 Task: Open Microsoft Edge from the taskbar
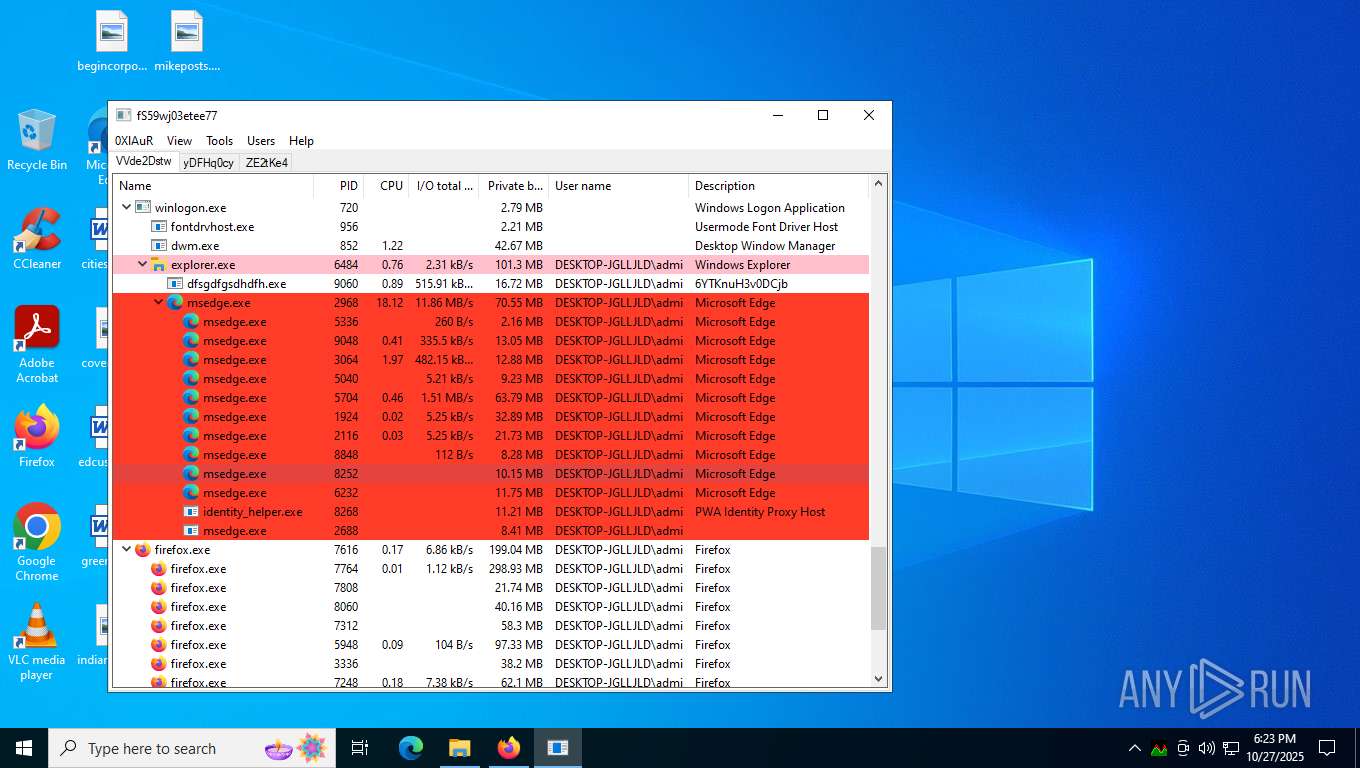coord(411,748)
